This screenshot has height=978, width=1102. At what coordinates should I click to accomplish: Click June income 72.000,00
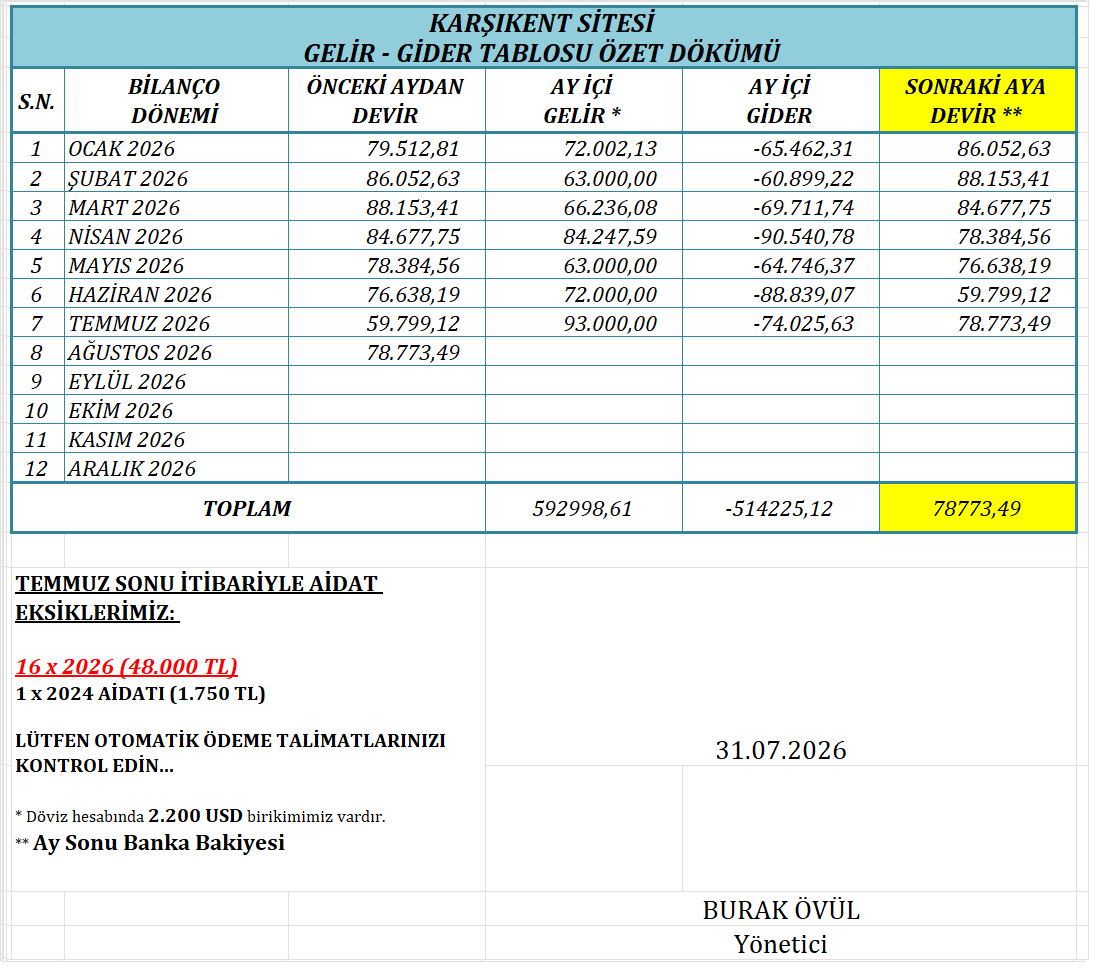click(x=609, y=294)
